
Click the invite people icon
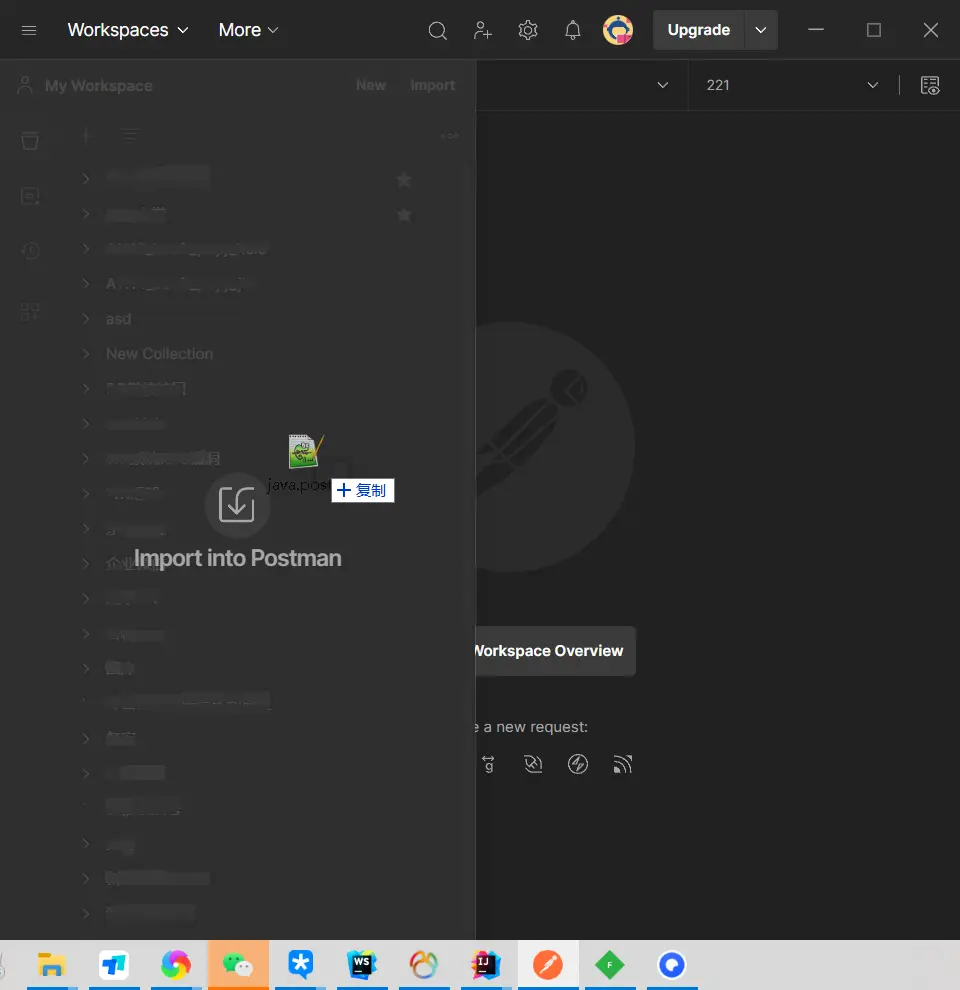coord(483,30)
